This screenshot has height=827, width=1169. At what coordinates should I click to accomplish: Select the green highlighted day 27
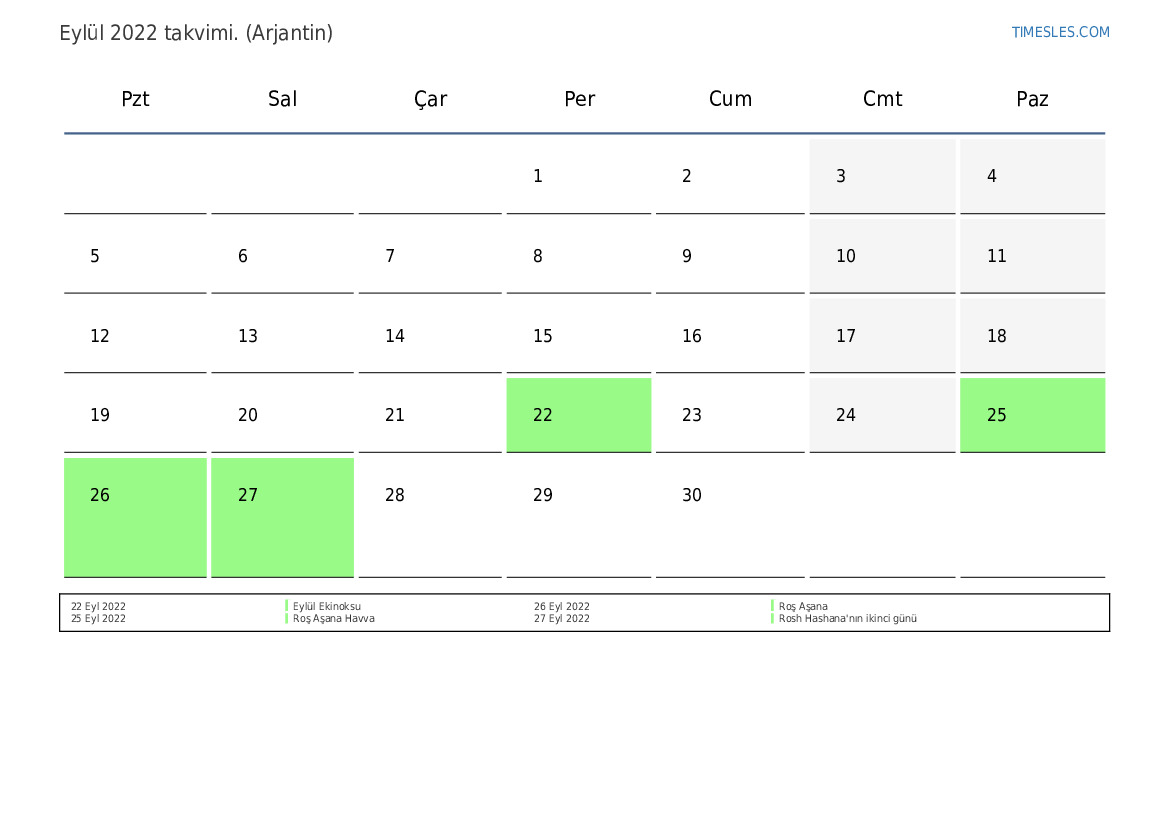283,517
